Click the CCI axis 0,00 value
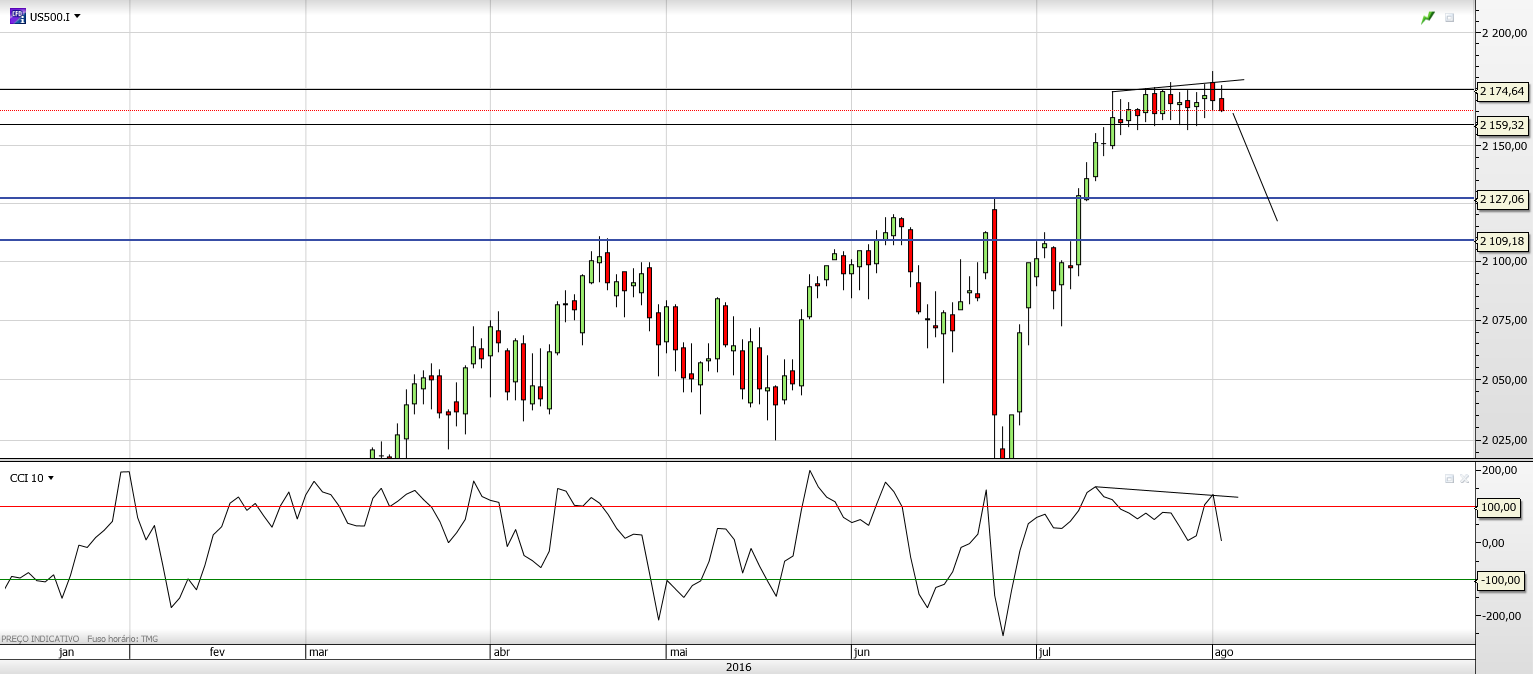The image size is (1533, 674). [1494, 543]
